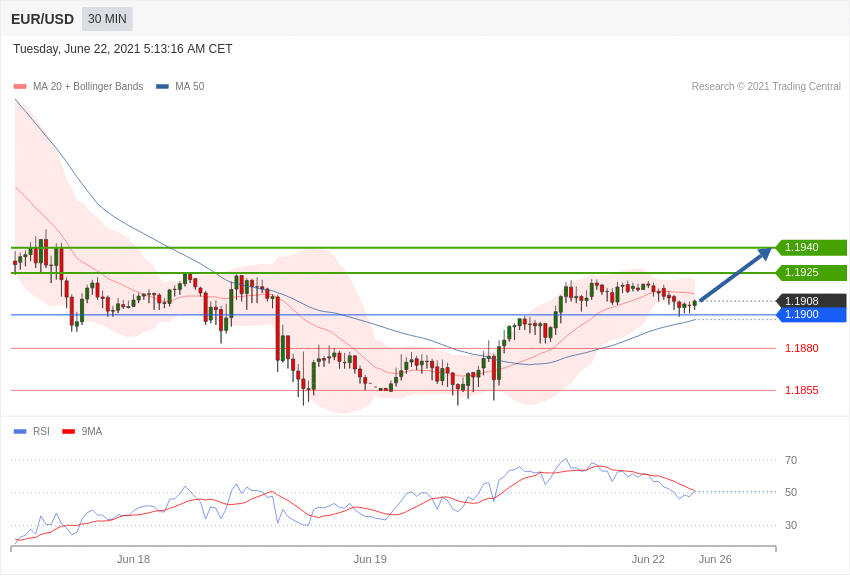Click the Jun 26 date axis label
This screenshot has width=850, height=576.
[715, 559]
